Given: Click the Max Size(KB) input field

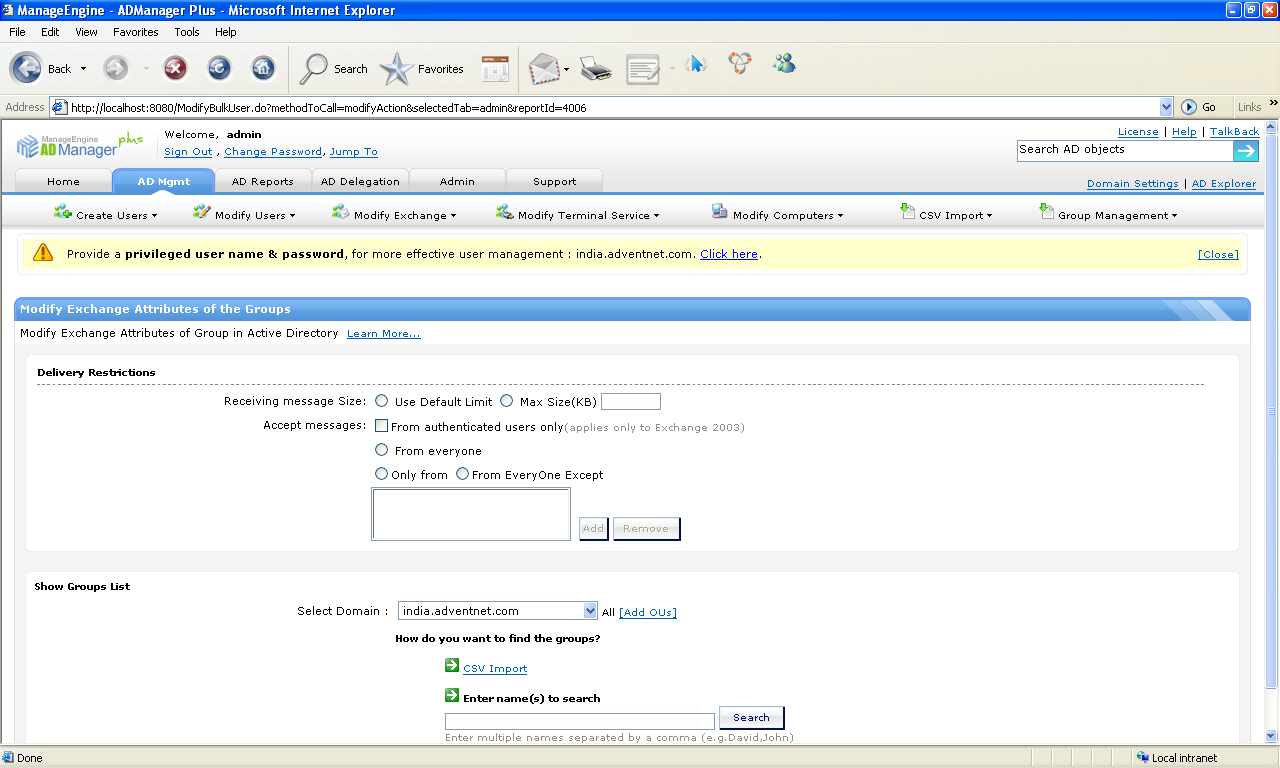Looking at the screenshot, I should tap(630, 402).
